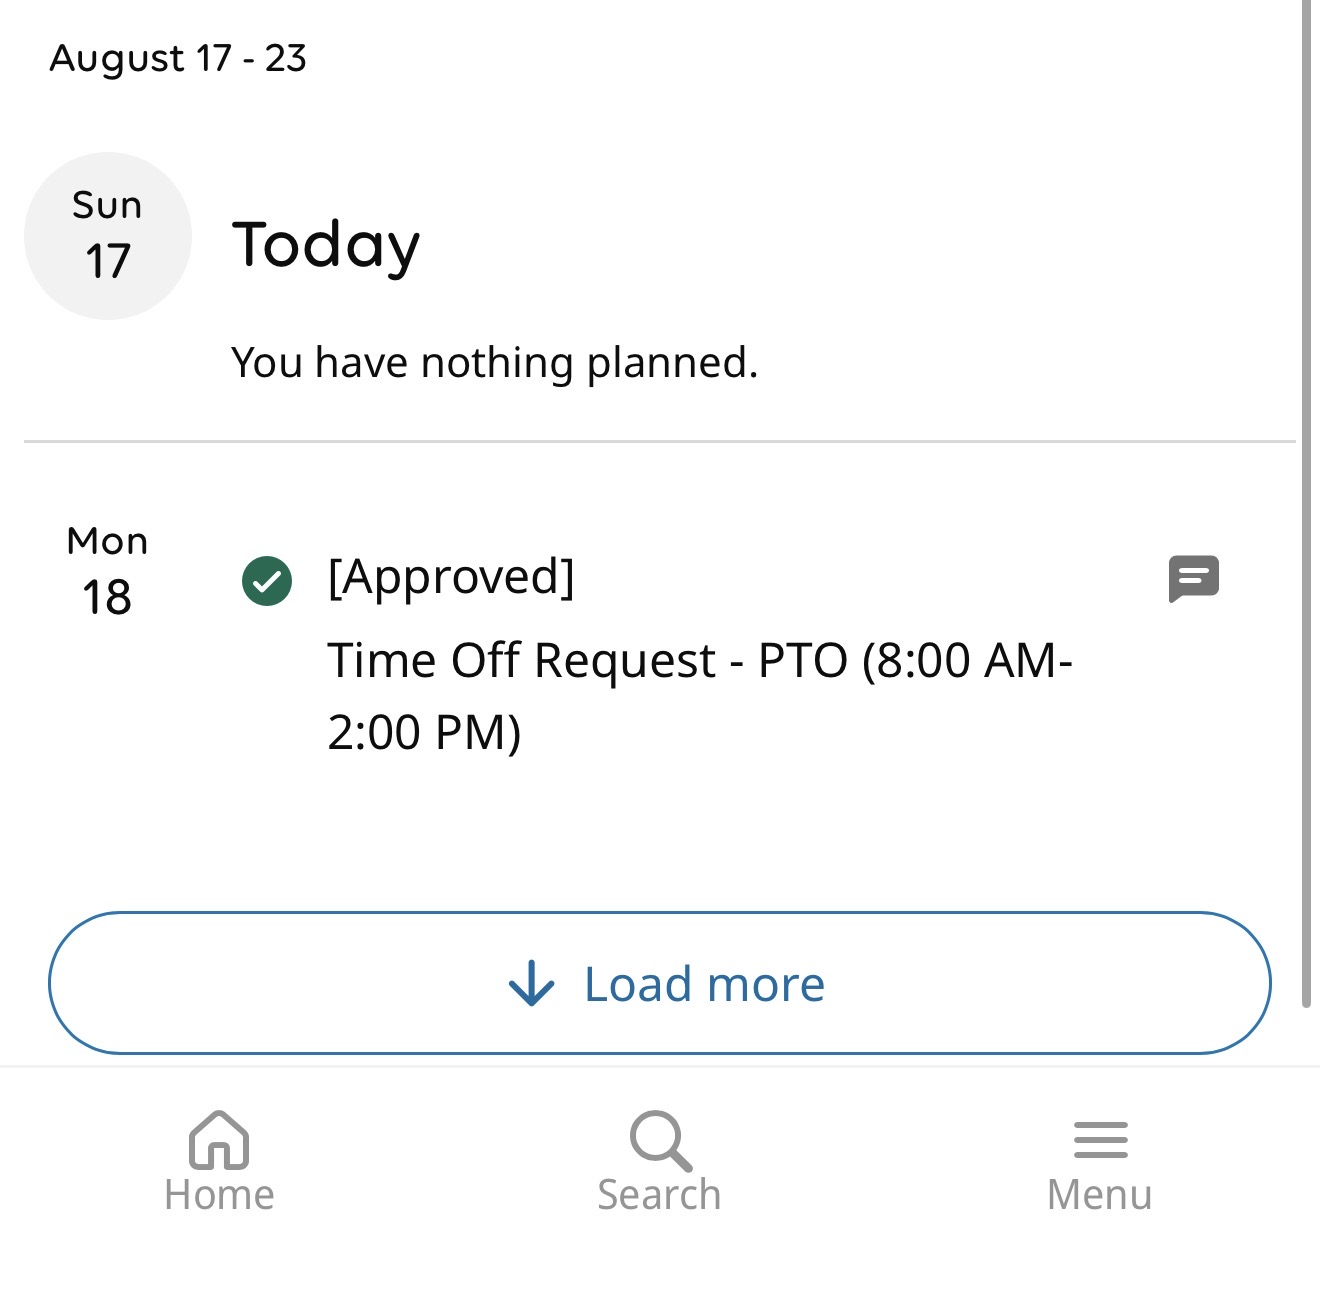Go to the Home tab icon

pos(219,1140)
